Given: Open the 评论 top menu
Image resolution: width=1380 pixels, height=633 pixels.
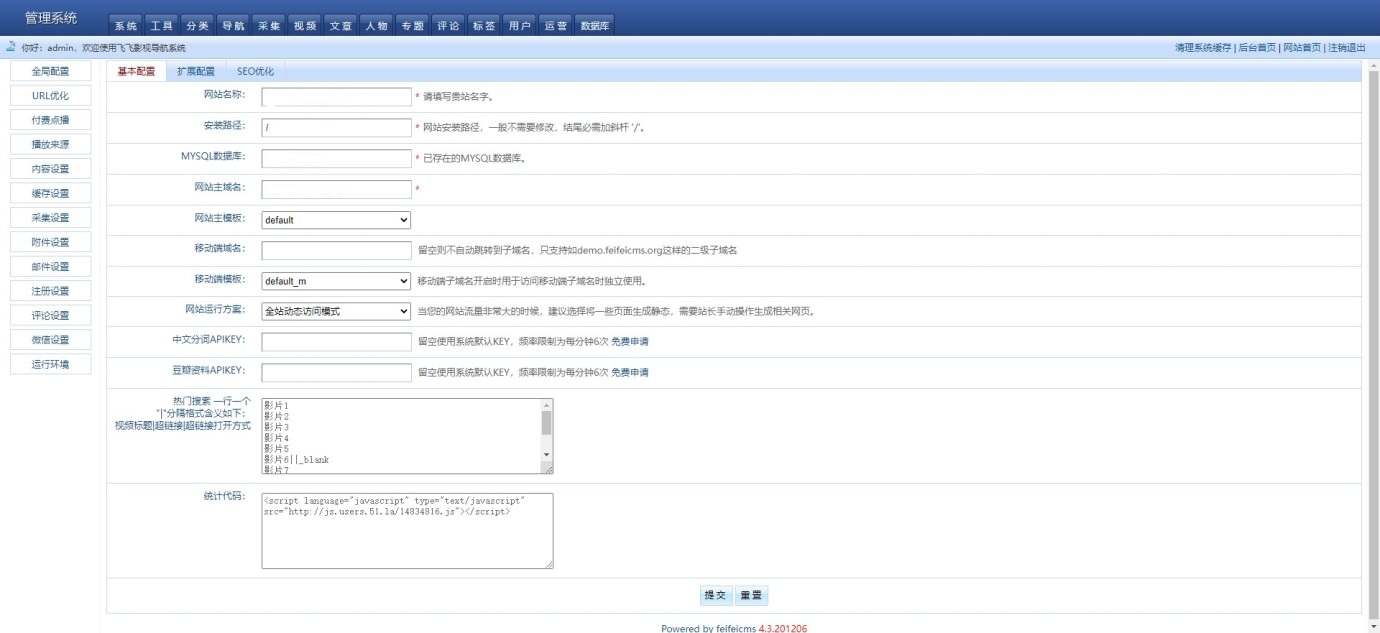Looking at the screenshot, I should coord(450,26).
